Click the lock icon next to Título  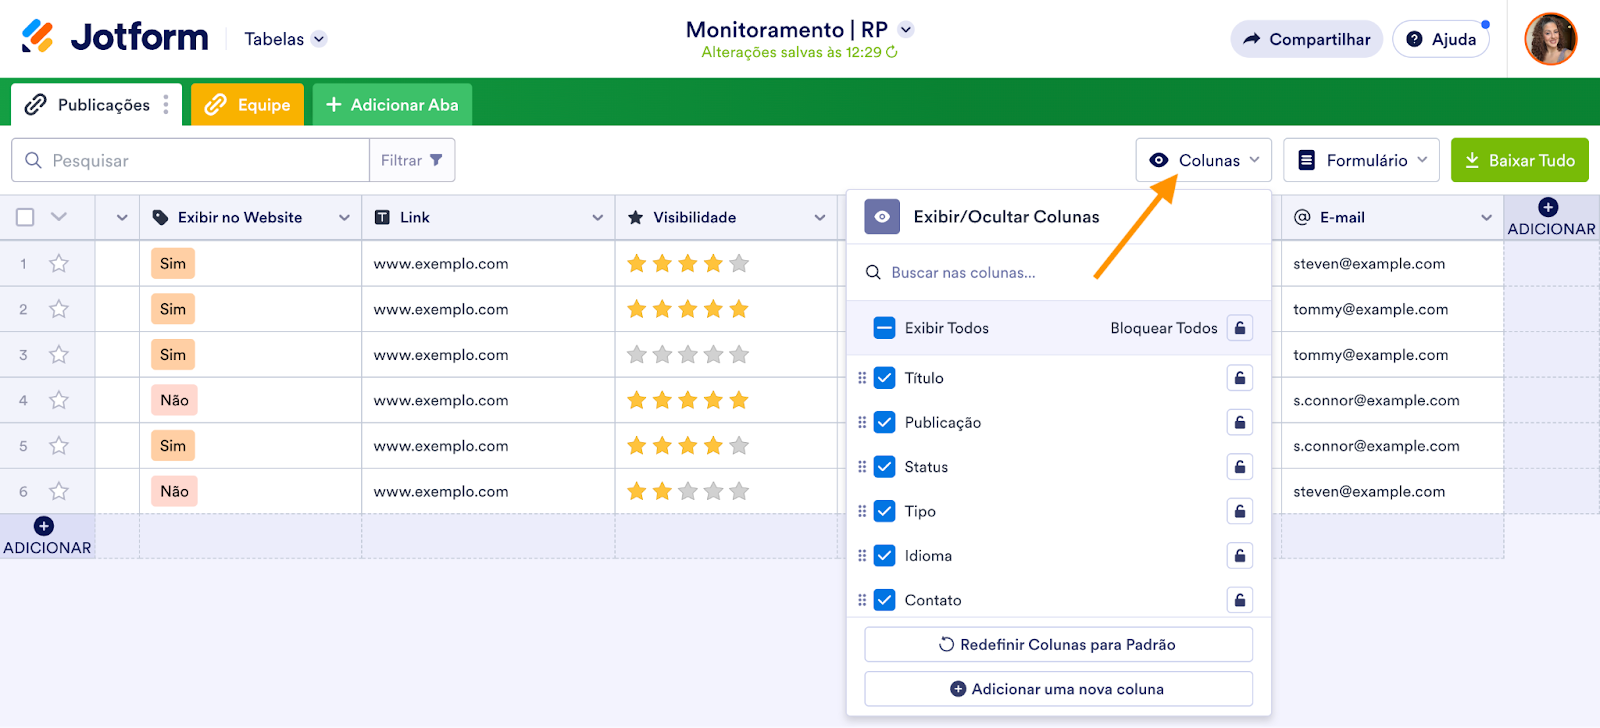pyautogui.click(x=1239, y=378)
